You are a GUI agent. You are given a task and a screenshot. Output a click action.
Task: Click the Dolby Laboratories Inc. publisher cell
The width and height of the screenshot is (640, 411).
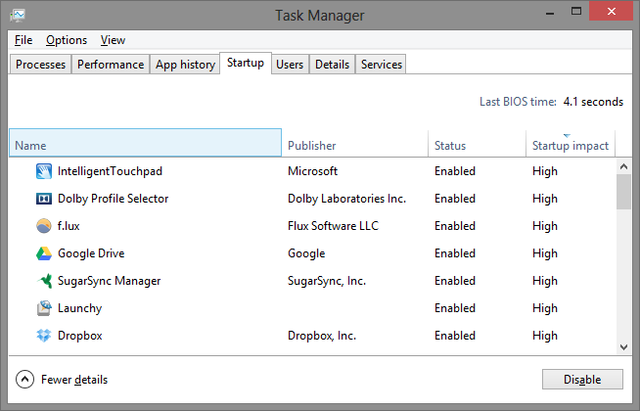point(347,199)
